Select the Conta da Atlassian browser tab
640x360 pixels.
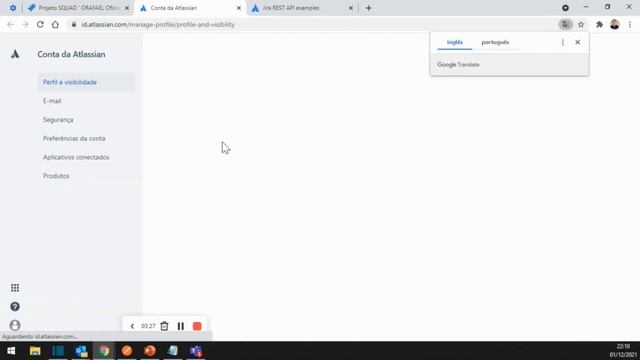pyautogui.click(x=190, y=8)
